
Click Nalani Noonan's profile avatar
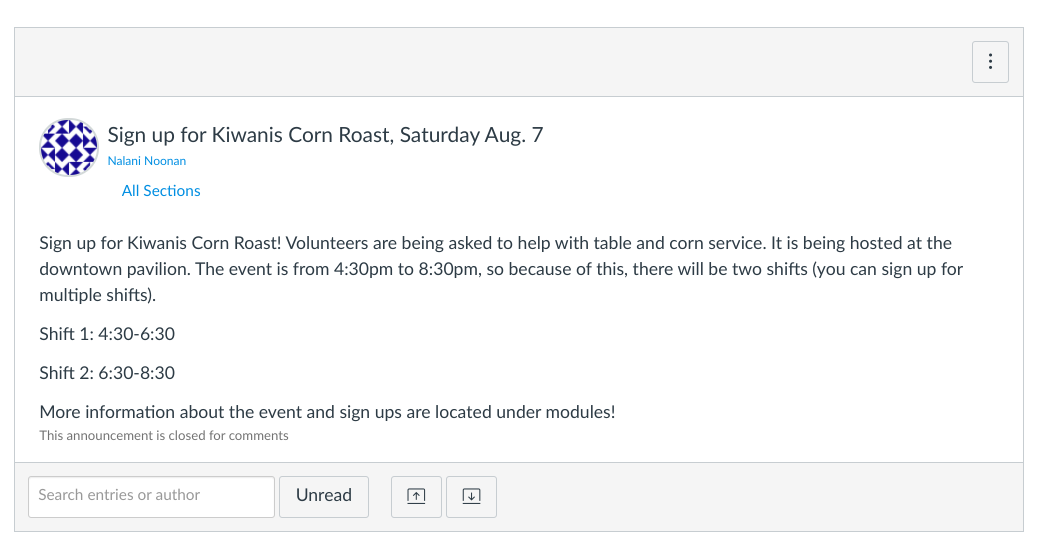click(68, 147)
